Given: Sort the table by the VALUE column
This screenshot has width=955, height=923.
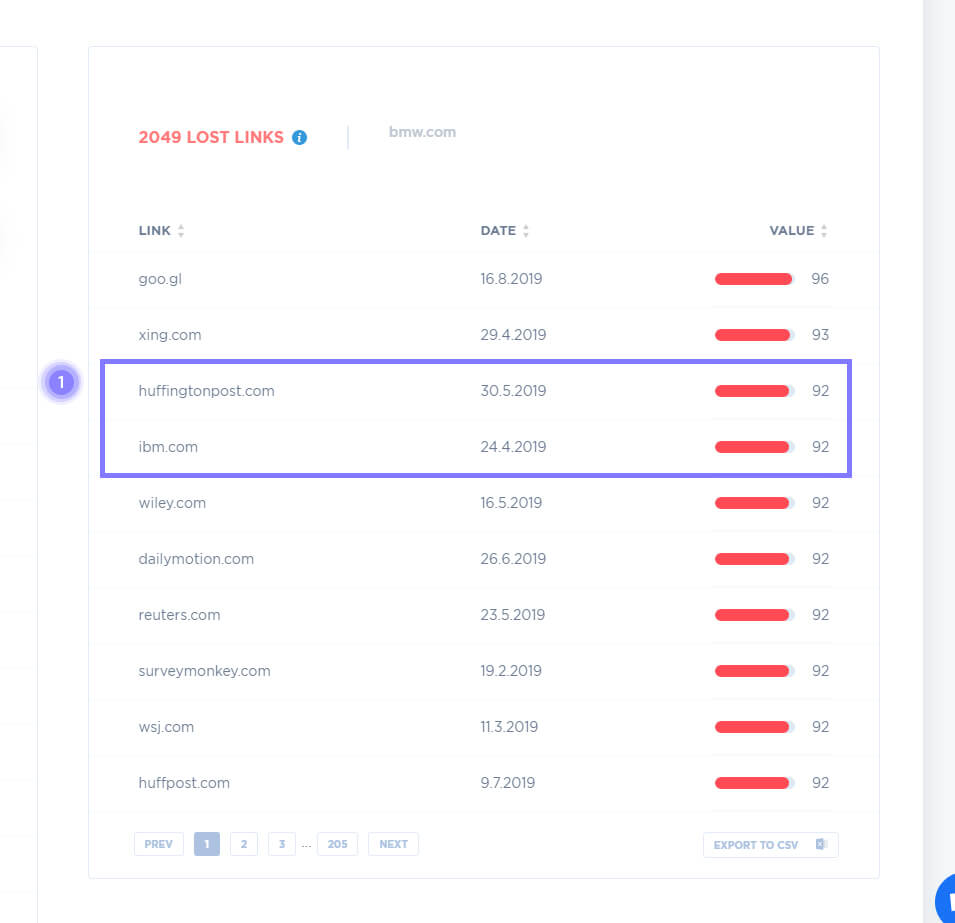Looking at the screenshot, I should 798,231.
